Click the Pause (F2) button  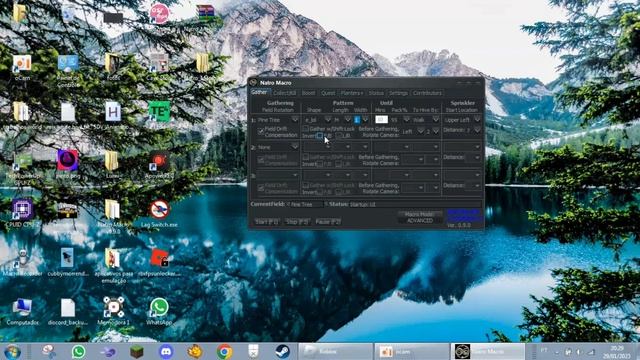tap(328, 222)
